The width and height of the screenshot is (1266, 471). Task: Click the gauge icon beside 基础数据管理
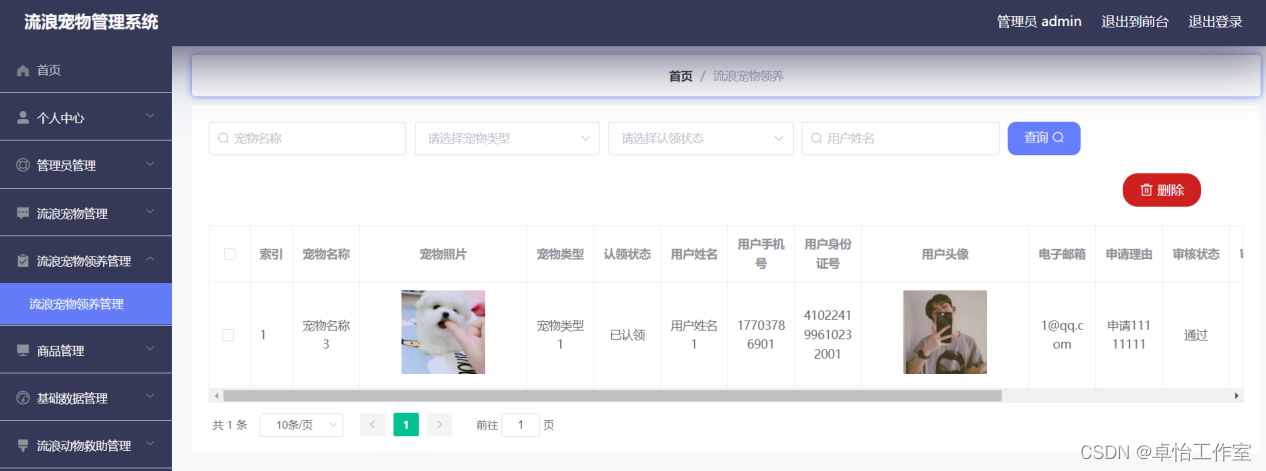[23, 398]
